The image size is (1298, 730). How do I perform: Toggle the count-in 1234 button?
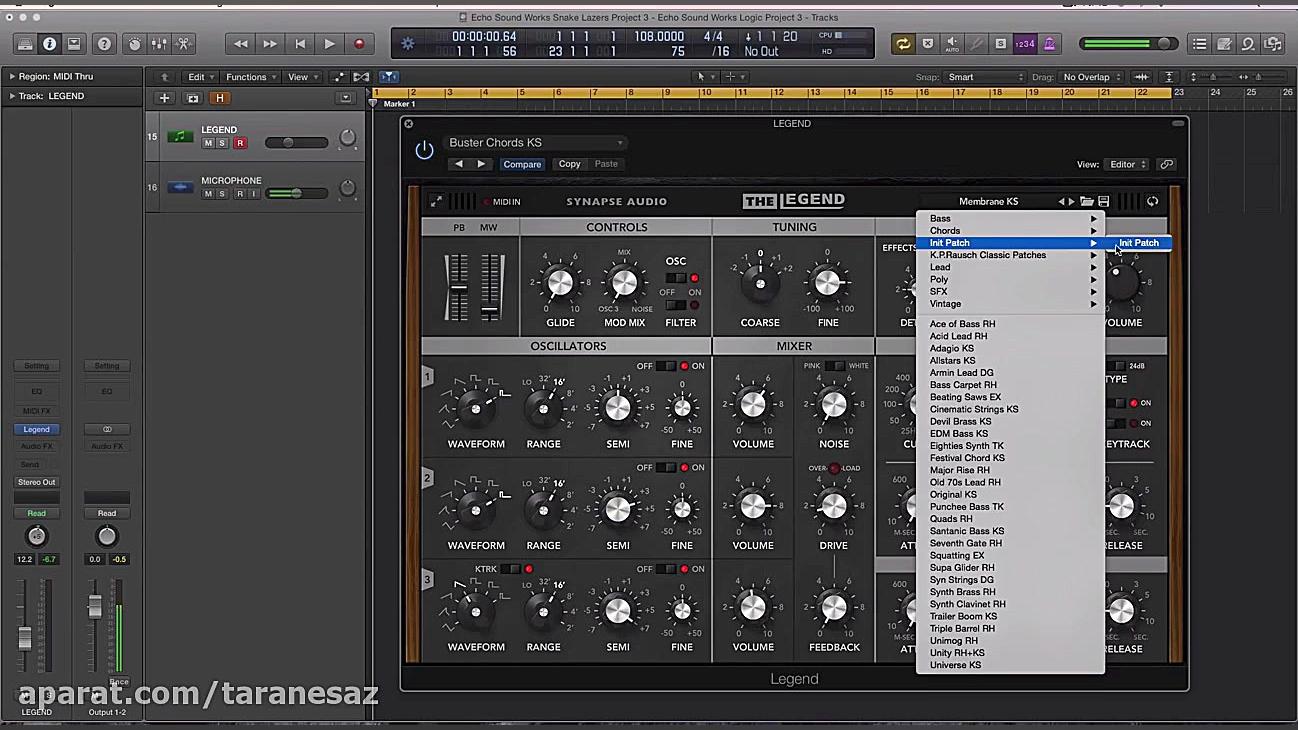click(x=1025, y=44)
